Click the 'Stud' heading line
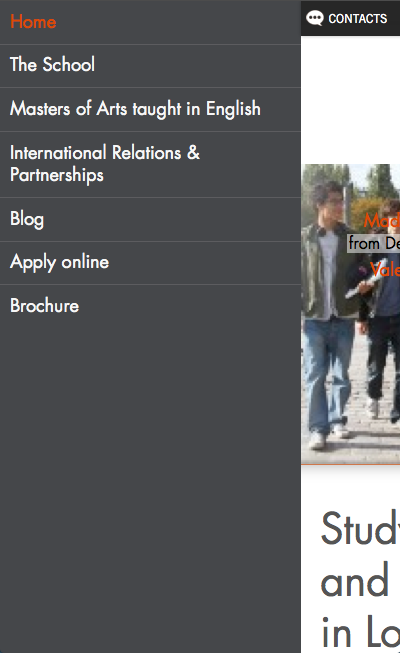Viewport: 400px width, 653px height. (x=360, y=529)
